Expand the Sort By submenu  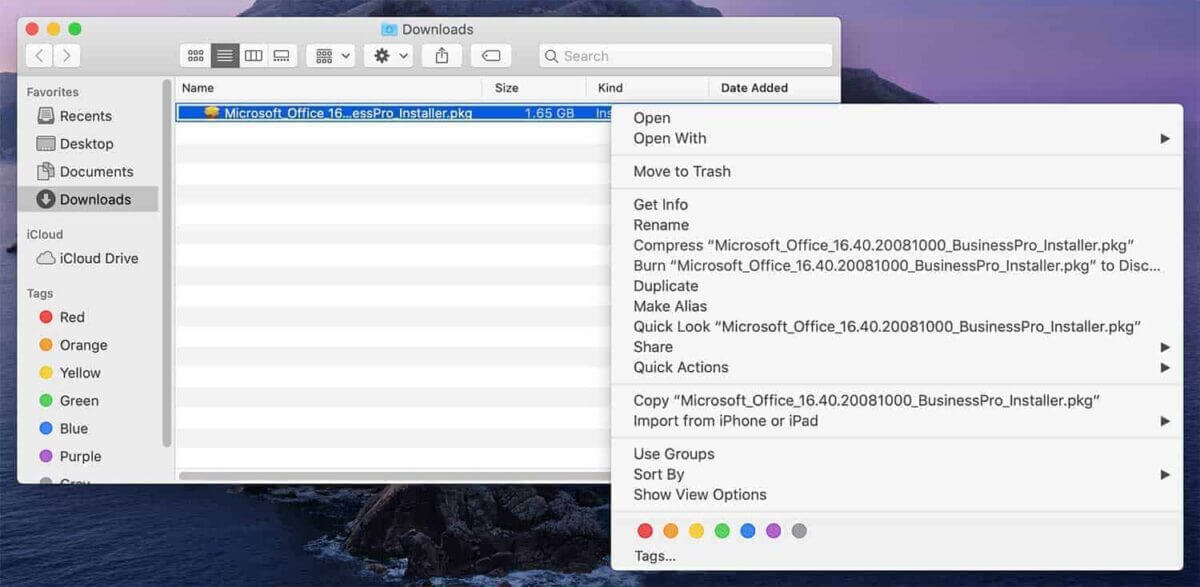click(897, 474)
